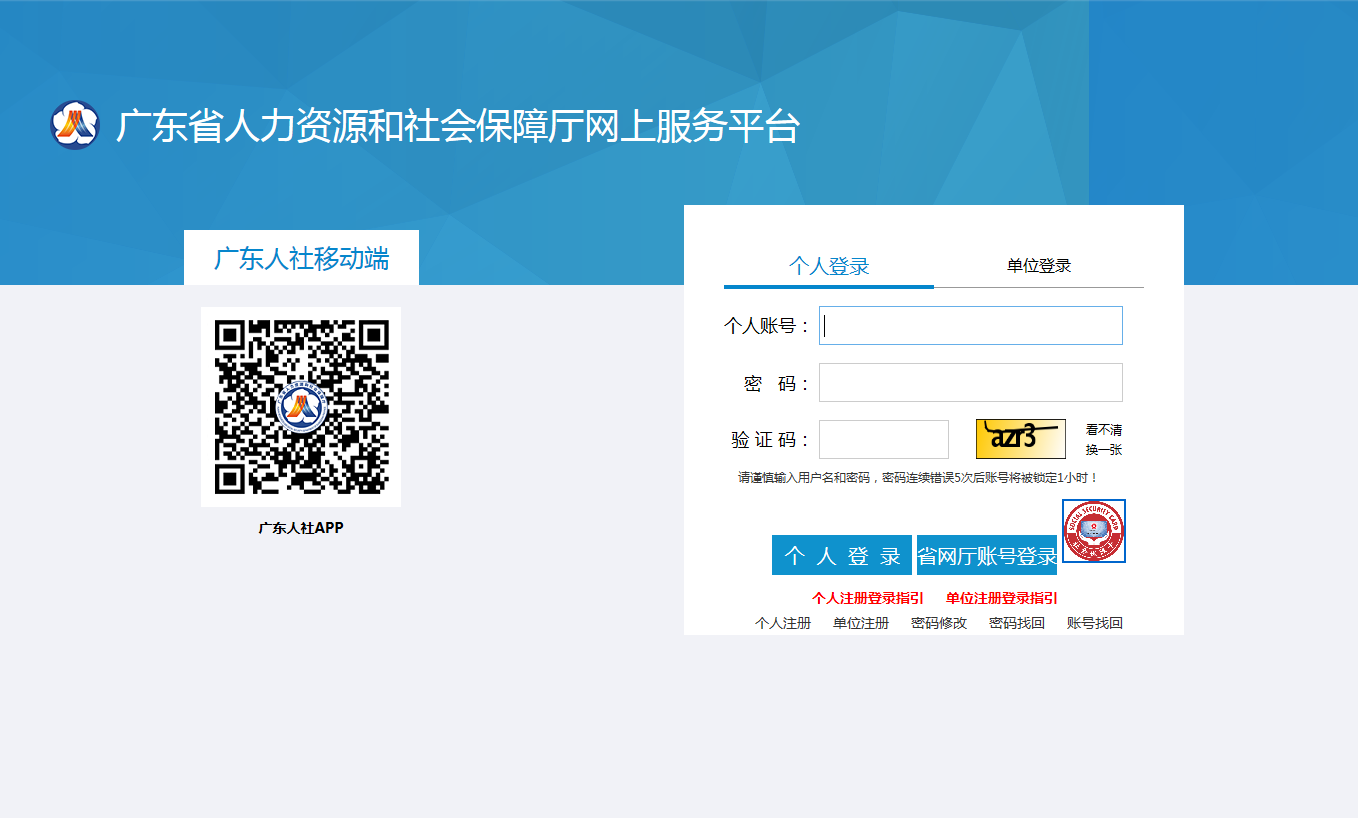Viewport: 1358px width, 818px height.
Task: Open the 密码找回 link
Action: pyautogui.click(x=1017, y=623)
